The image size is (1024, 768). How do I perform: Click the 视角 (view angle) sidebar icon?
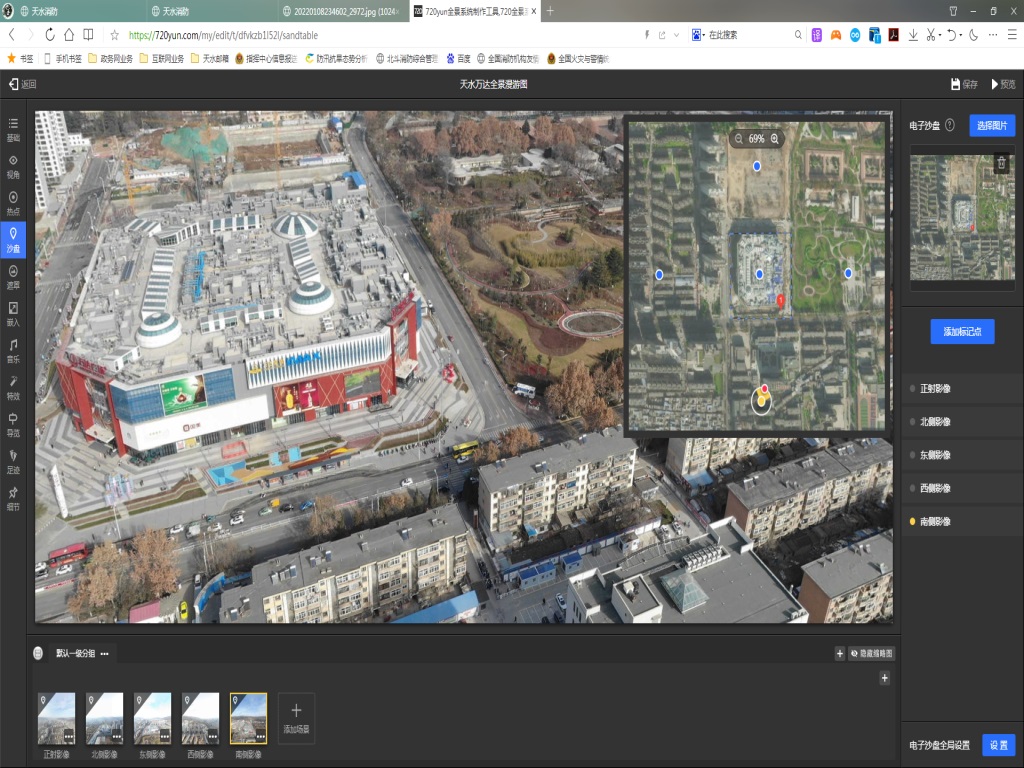(13, 165)
